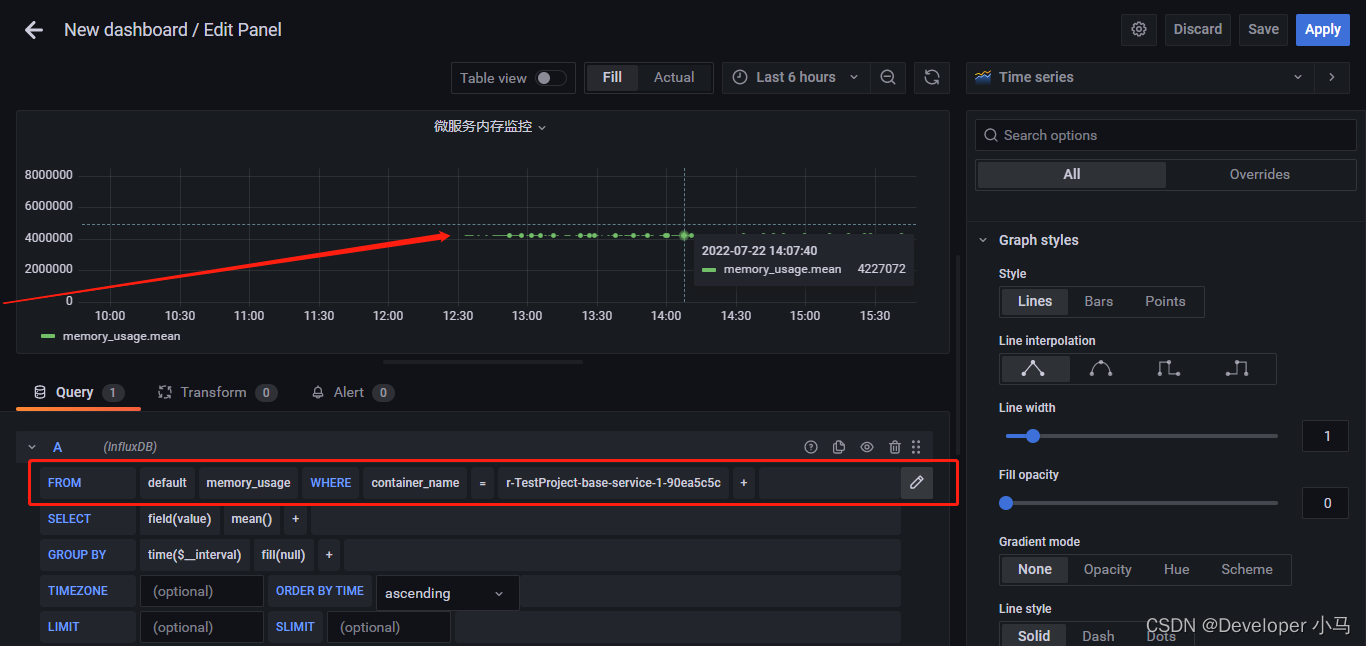Screen dimensions: 1366x646
Task: Duplicate query A with the copy icon
Action: pos(839,447)
